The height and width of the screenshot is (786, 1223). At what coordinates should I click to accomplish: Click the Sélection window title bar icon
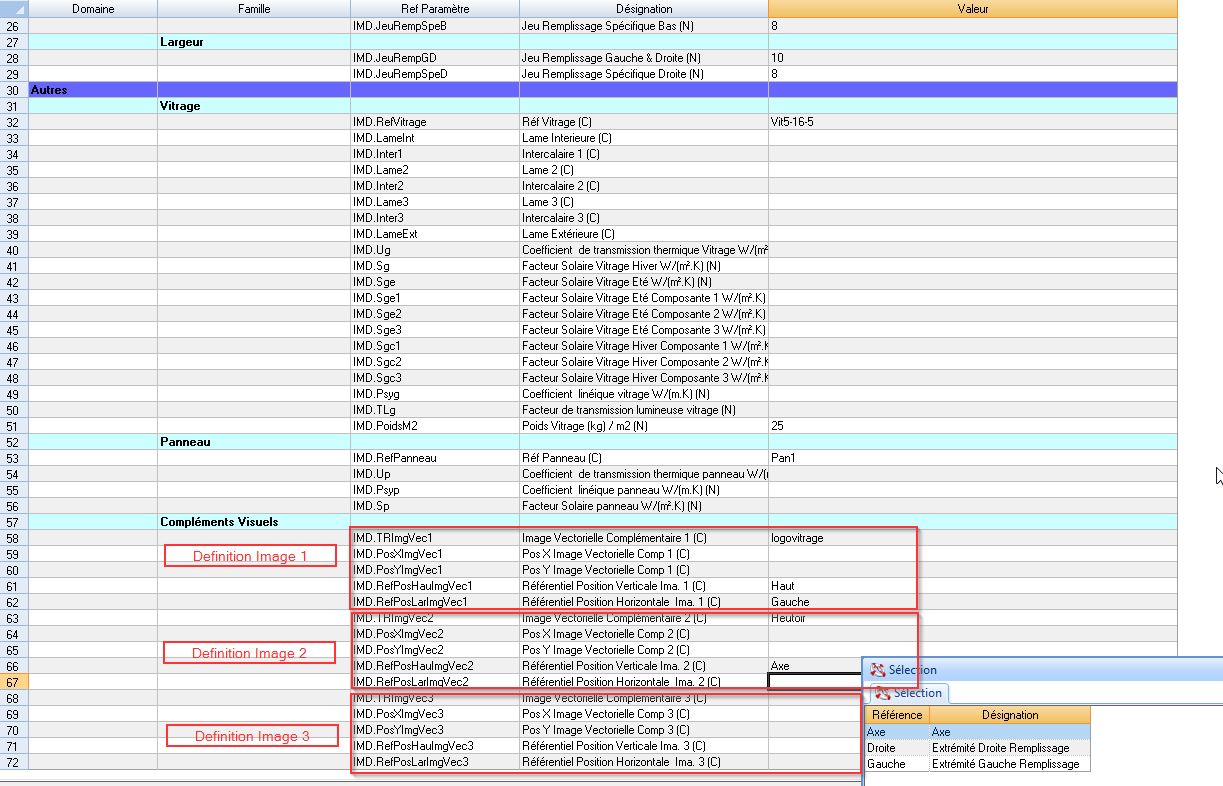(x=878, y=670)
